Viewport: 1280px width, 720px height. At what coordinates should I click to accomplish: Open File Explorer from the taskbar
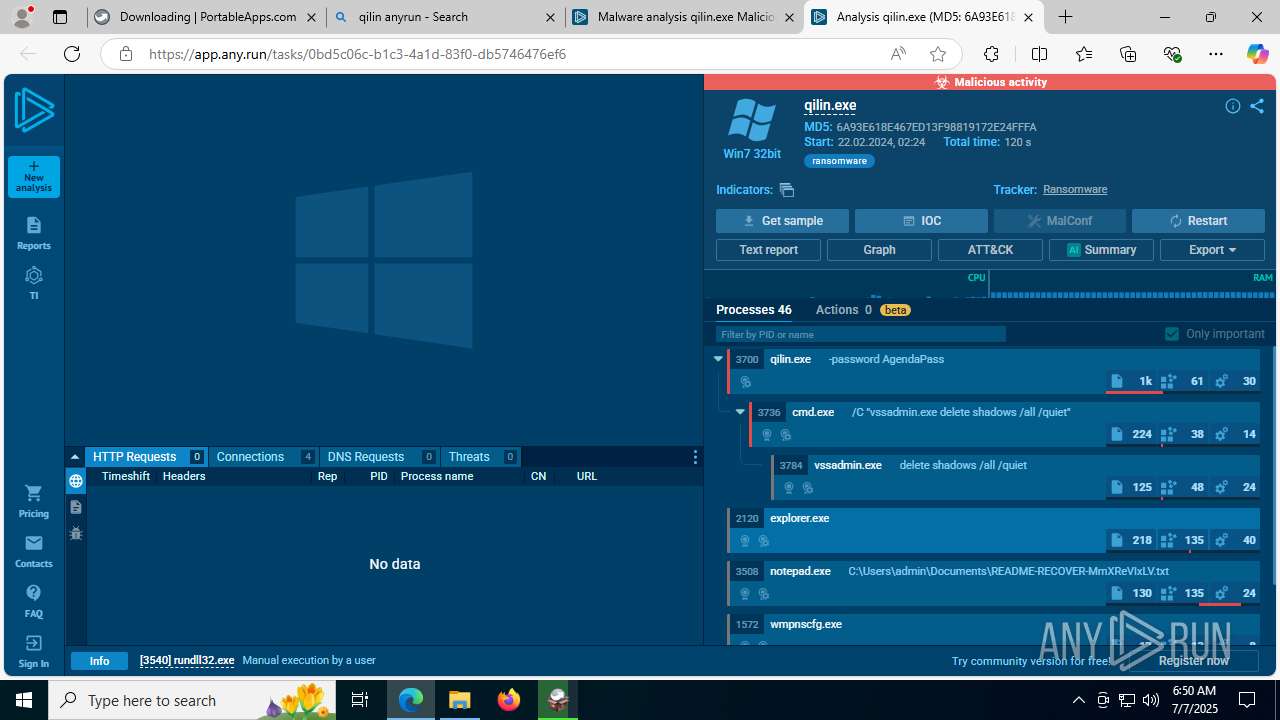[459, 700]
